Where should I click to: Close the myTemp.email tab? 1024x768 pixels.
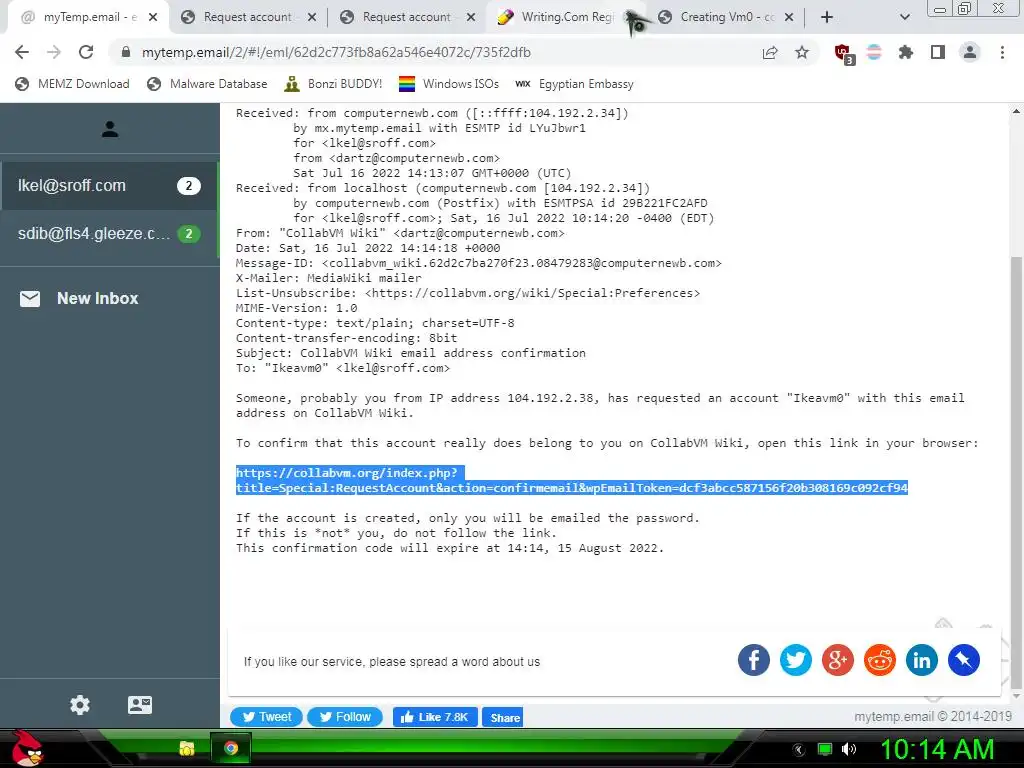pos(153,18)
